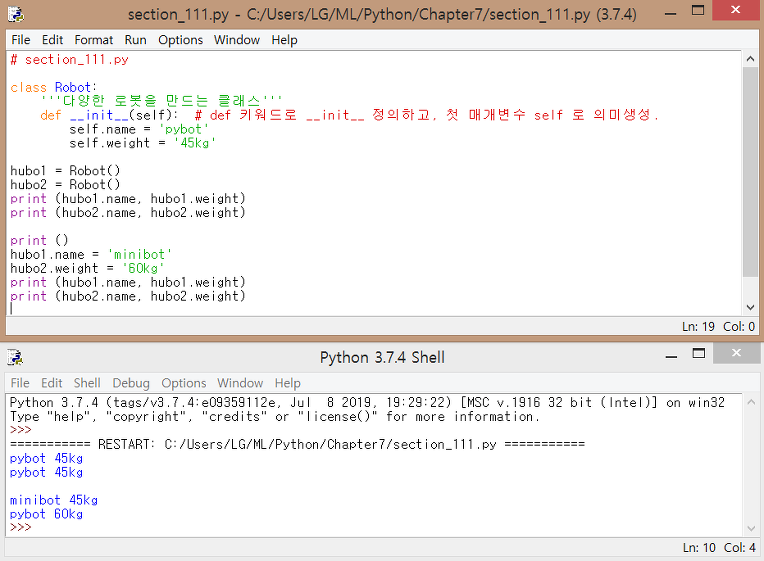
Task: Maximize the section_111.py editor window
Action: (698, 11)
